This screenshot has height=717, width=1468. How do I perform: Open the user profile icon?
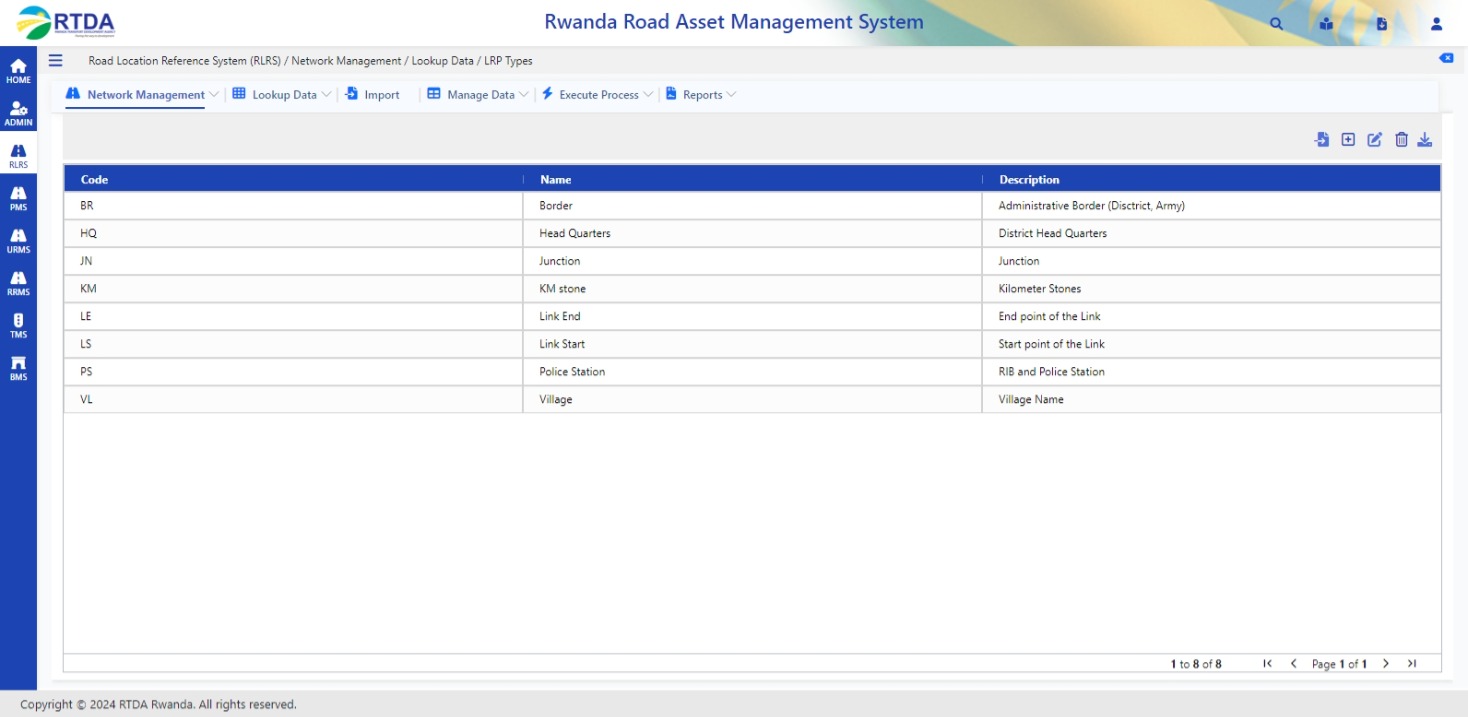1436,23
